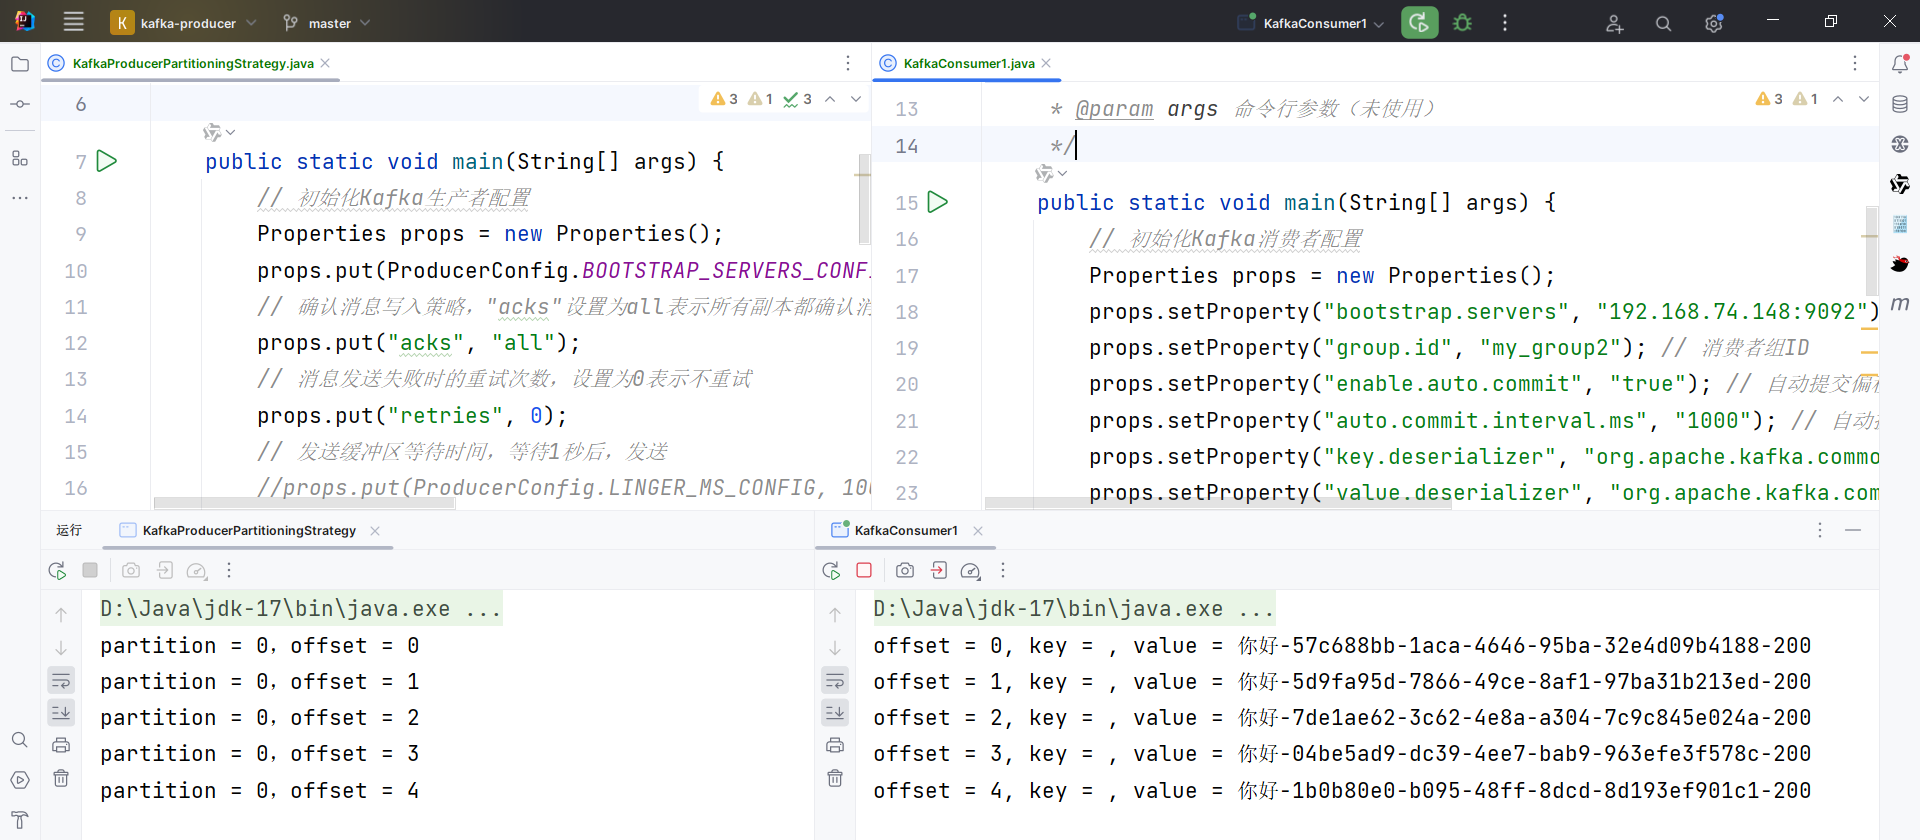Open Search Everywhere magnifier in title bar
Screen dimensions: 1920x840
tap(1663, 23)
